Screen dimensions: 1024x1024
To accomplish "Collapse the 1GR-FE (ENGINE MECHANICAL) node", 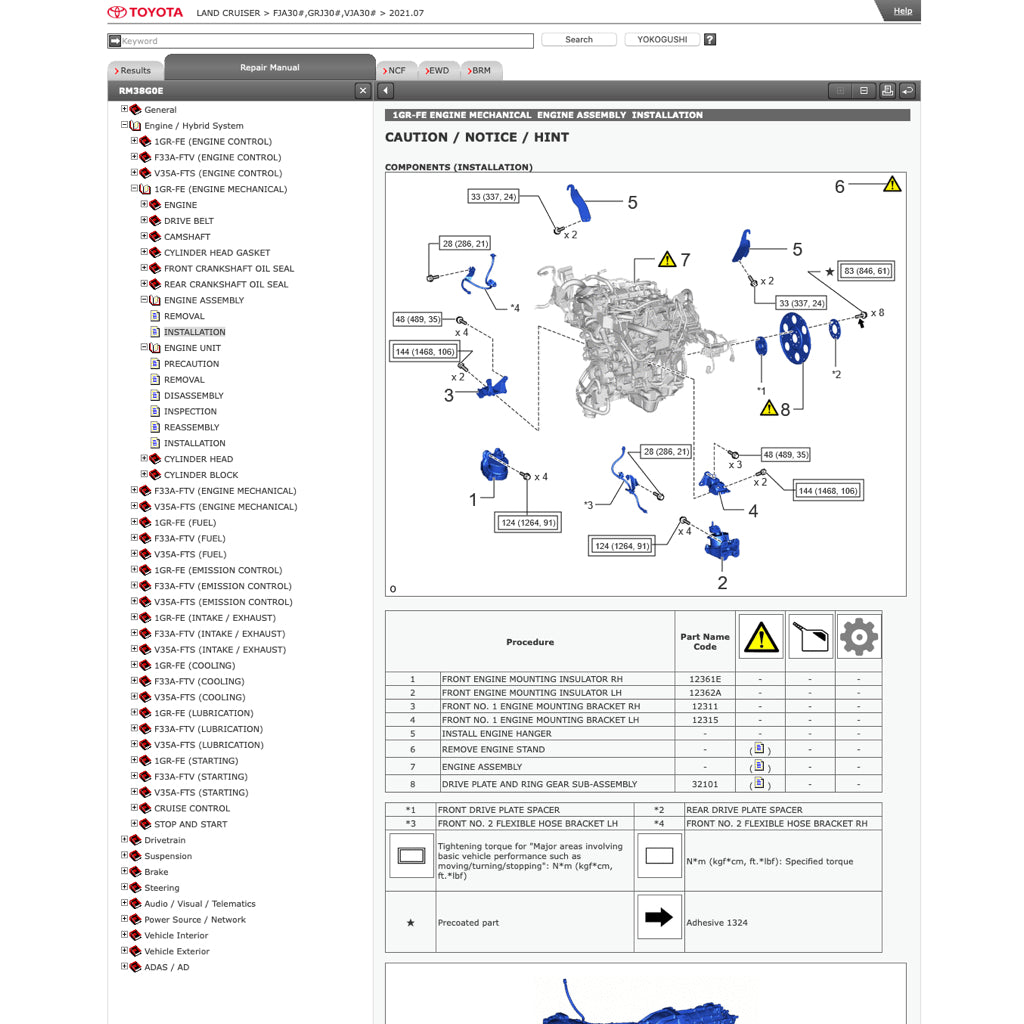I will pos(135,189).
